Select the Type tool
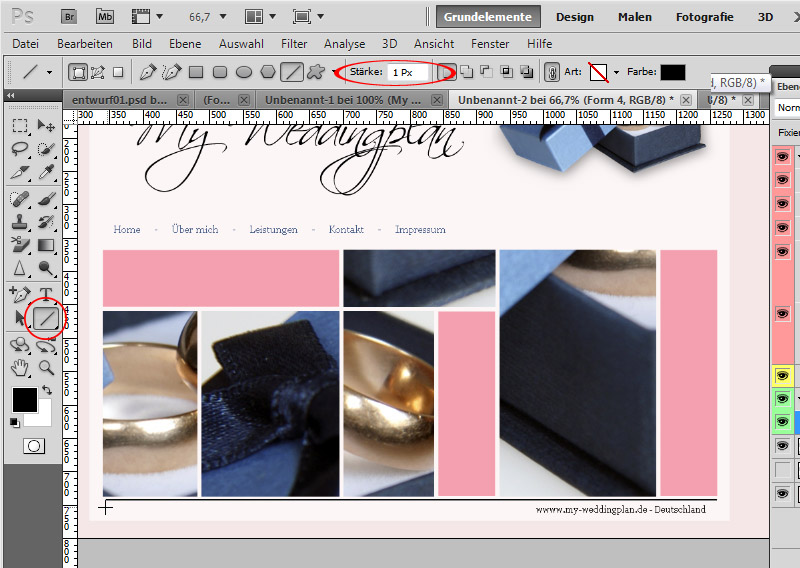The width and height of the screenshot is (800, 568). coord(46,293)
